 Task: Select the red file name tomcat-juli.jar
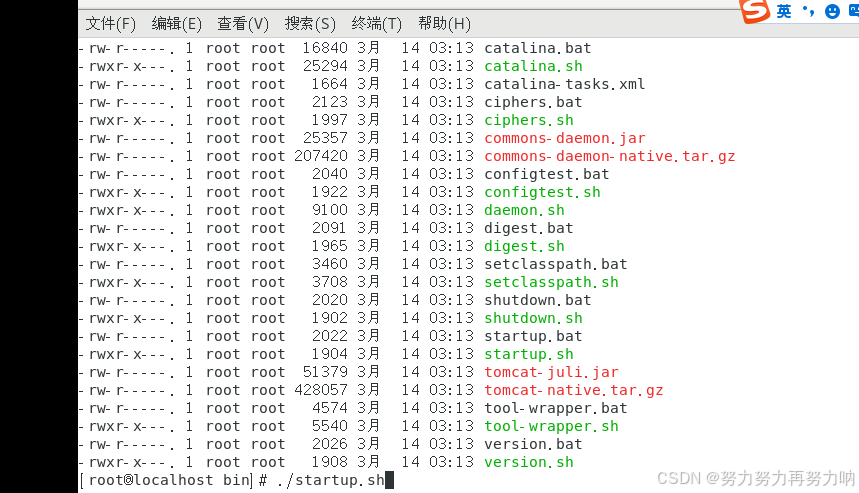[551, 372]
